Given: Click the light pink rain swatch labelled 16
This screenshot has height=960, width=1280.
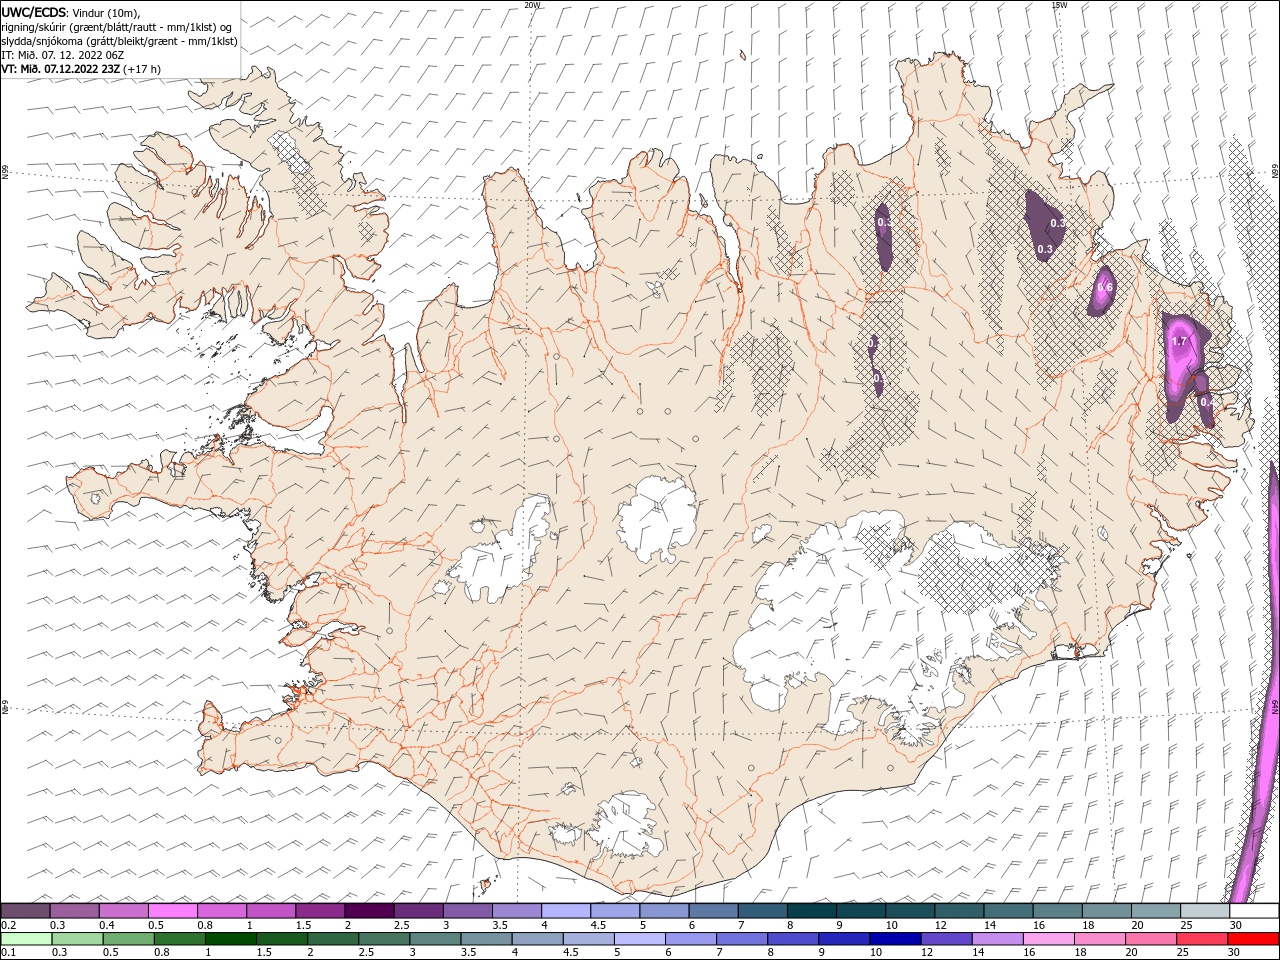Looking at the screenshot, I should [x=1048, y=939].
